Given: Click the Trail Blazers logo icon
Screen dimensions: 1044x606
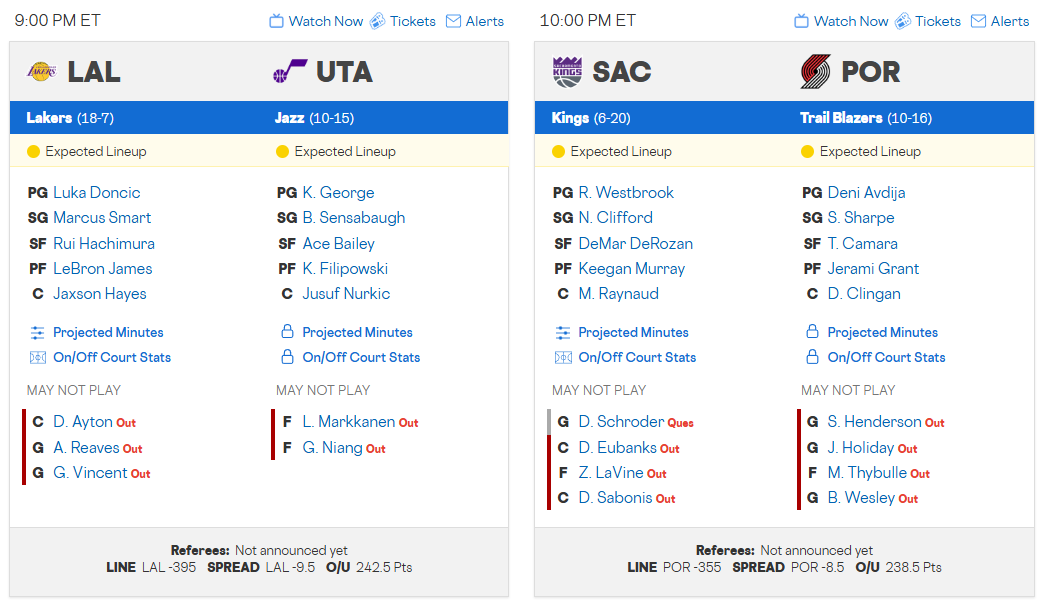Looking at the screenshot, I should tap(816, 72).
